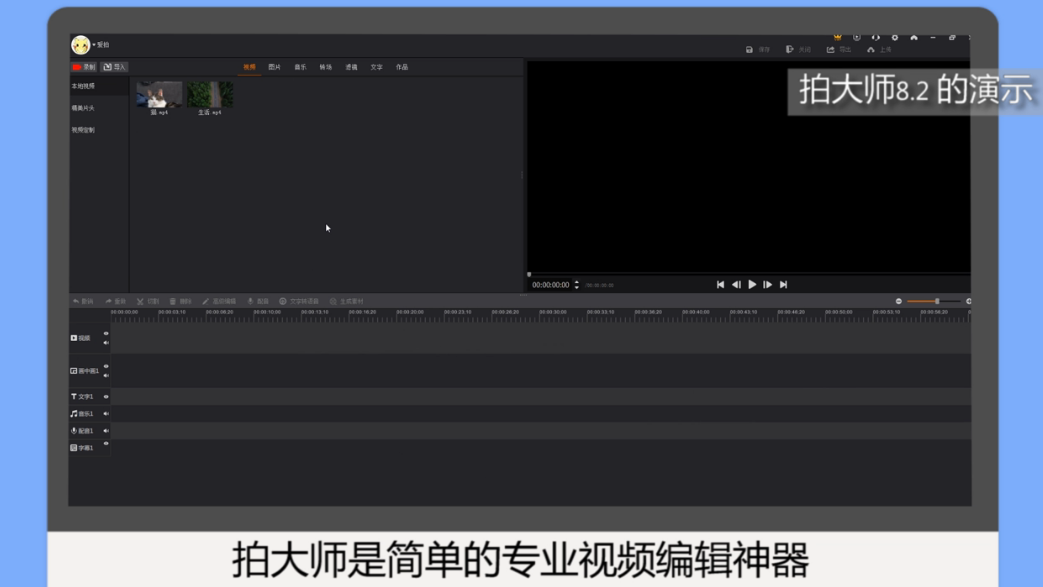Open settings via the gear icon

(x=895, y=37)
